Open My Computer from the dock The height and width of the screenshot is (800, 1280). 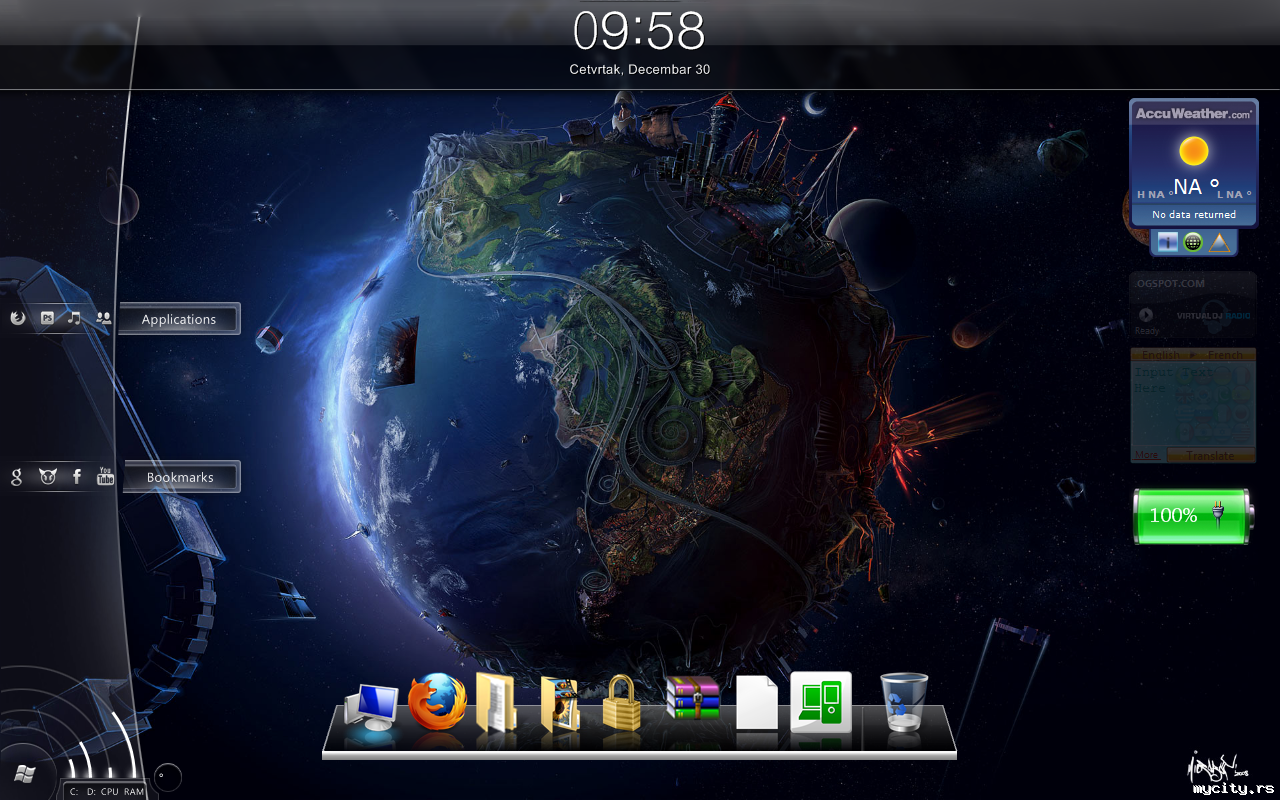[x=371, y=707]
